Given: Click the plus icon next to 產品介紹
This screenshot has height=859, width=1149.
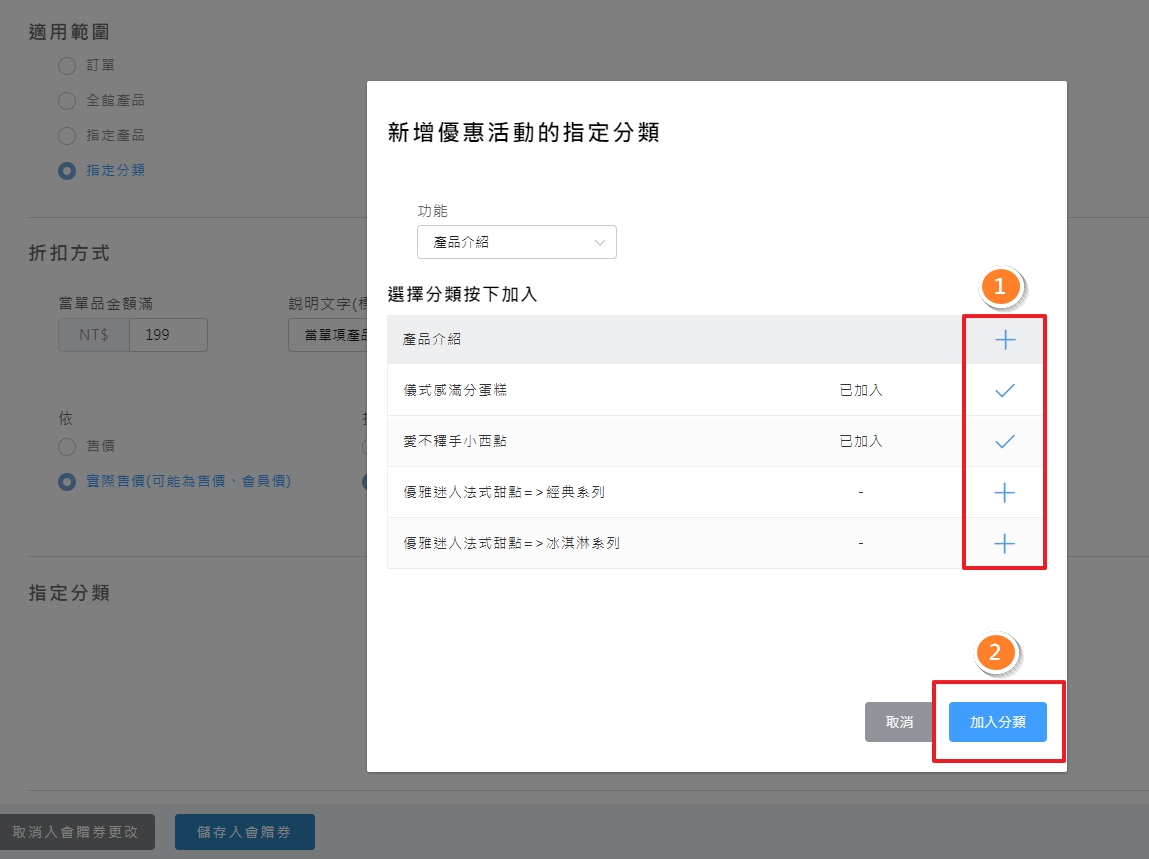Looking at the screenshot, I should [x=1004, y=340].
